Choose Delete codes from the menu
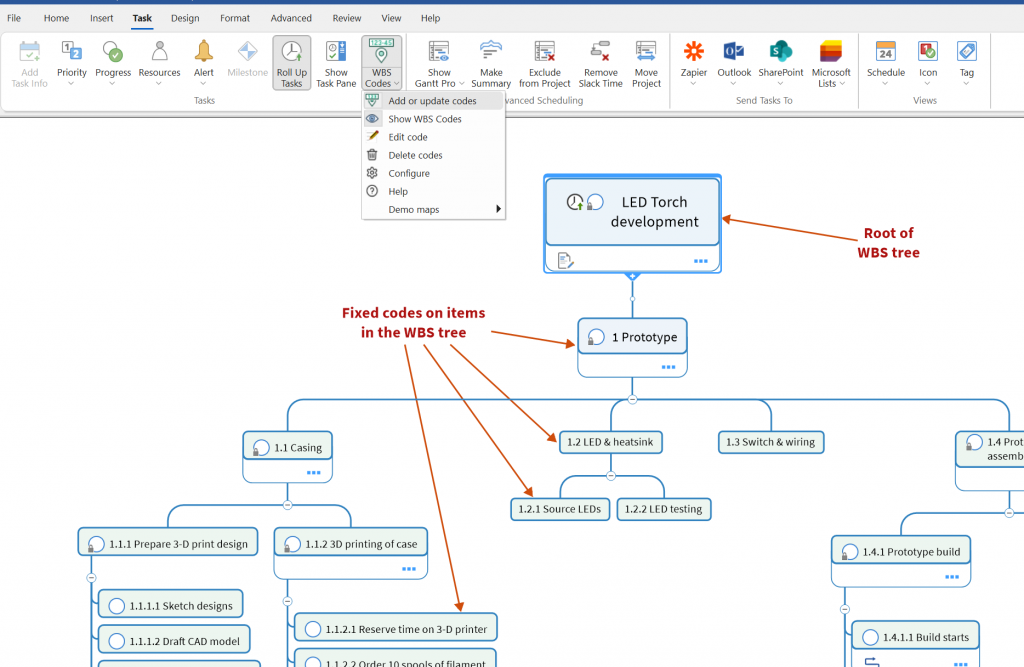 pos(415,155)
